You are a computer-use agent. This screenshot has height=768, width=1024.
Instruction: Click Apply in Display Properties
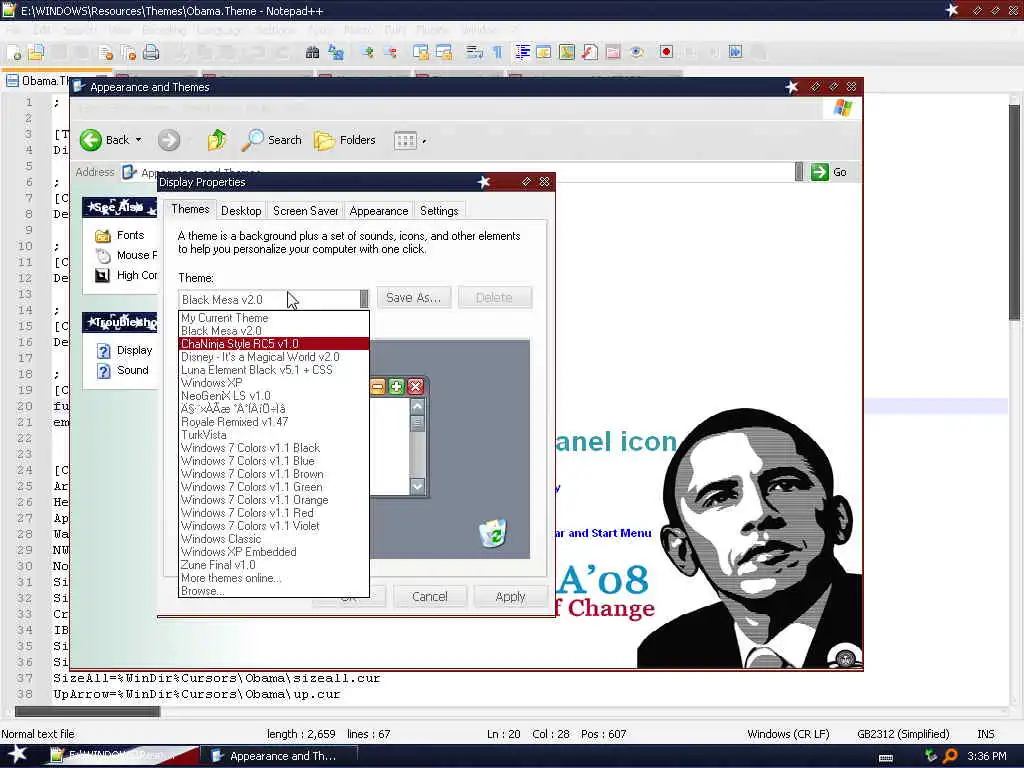[x=510, y=597]
